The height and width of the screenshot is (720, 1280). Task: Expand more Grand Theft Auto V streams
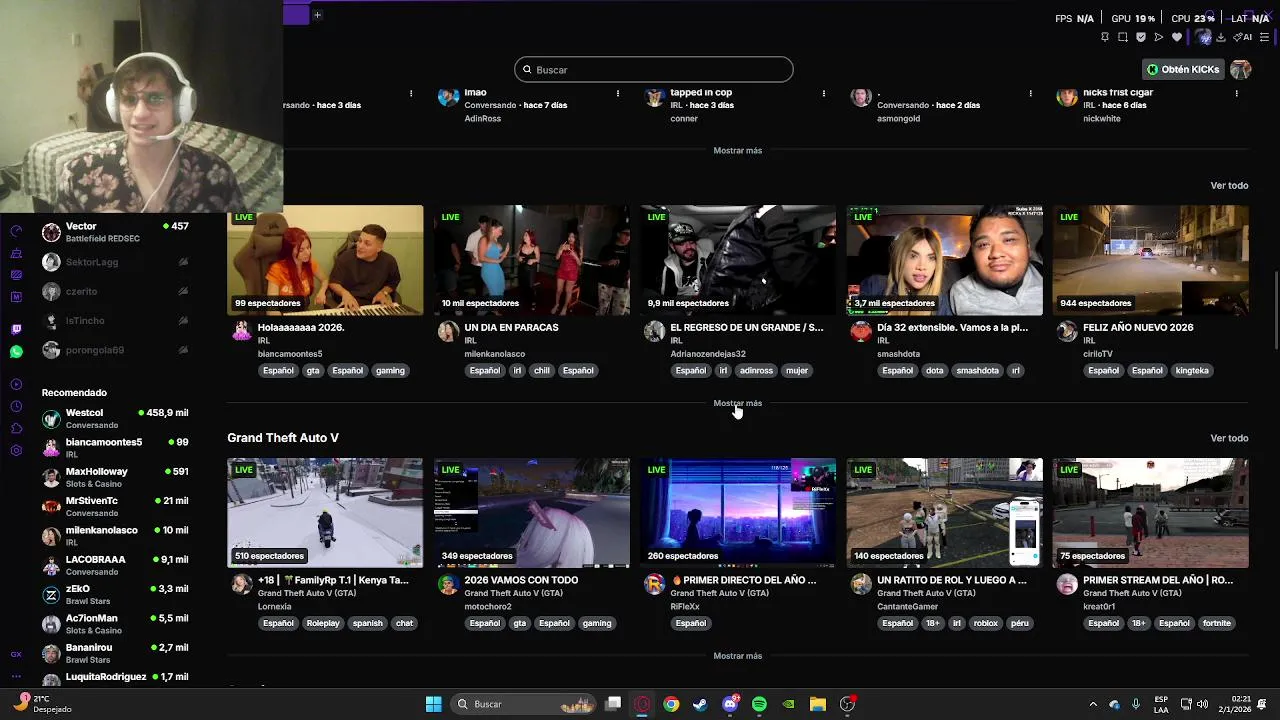tap(737, 656)
